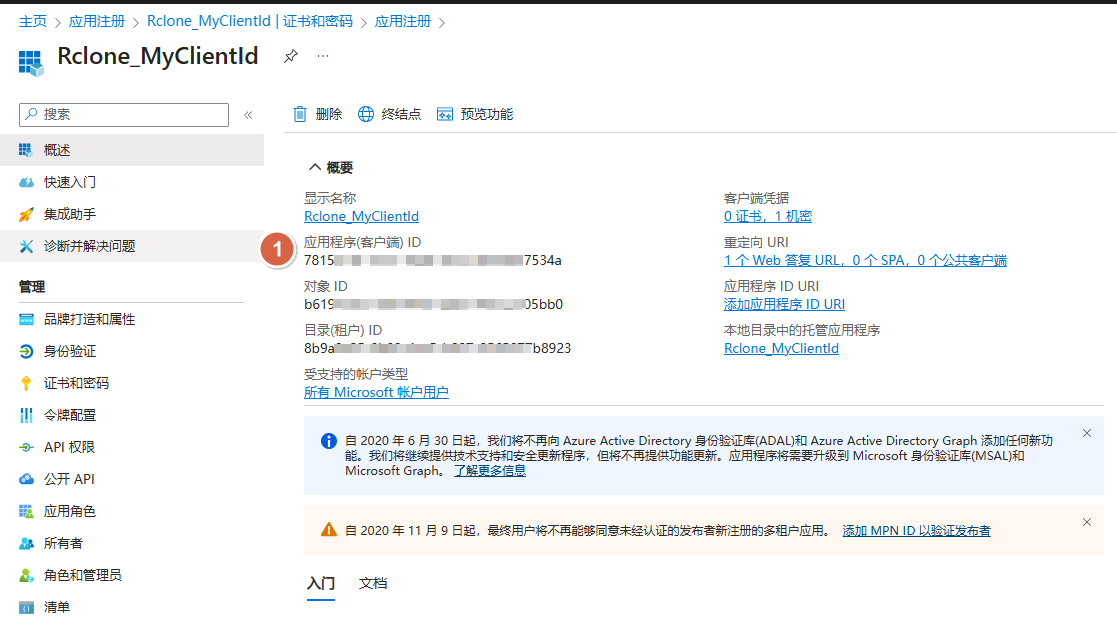Screen dimensions: 1117x628
Task: Navigate to 主页 in the breadcrumb
Action: (32, 21)
